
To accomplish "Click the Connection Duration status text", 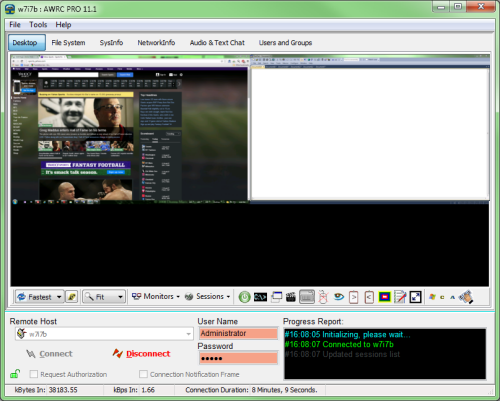I will [x=251, y=390].
